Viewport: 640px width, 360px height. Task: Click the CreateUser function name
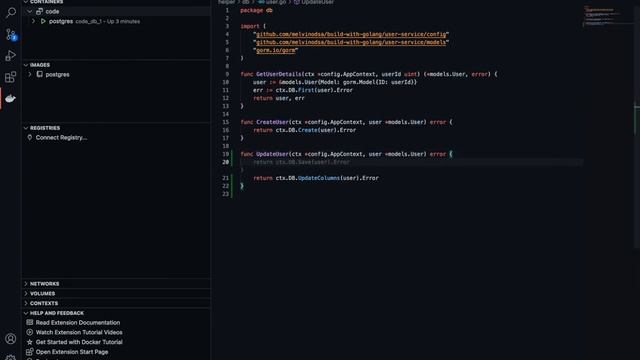point(272,122)
